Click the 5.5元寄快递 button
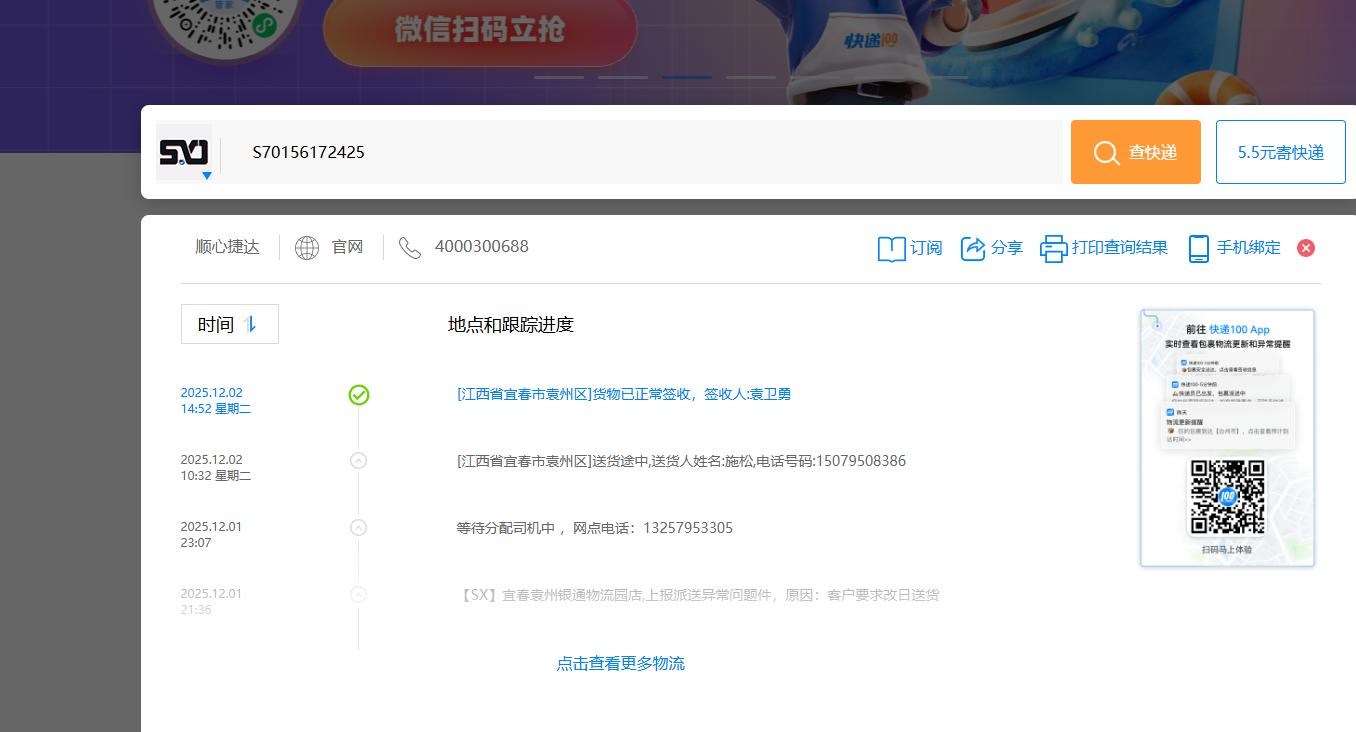Image resolution: width=1356 pixels, height=732 pixels. (x=1280, y=152)
